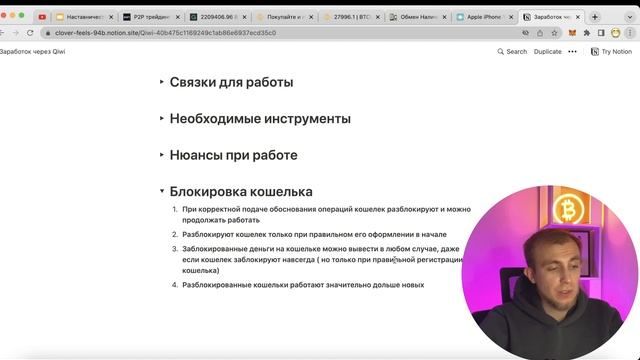Click the Необходимые инструменты heading
Screen dimensions: 640x360
tap(260, 119)
